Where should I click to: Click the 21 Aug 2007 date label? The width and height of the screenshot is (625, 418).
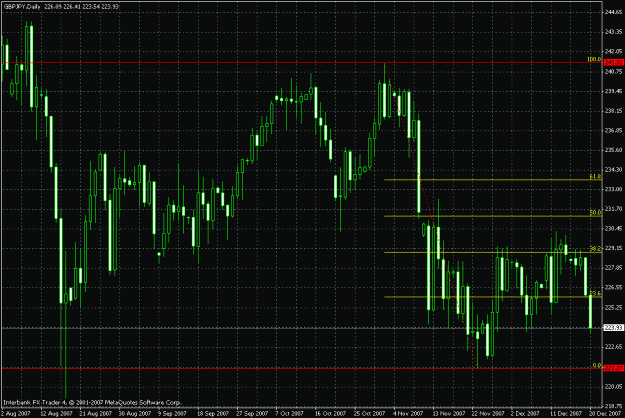coord(96,414)
